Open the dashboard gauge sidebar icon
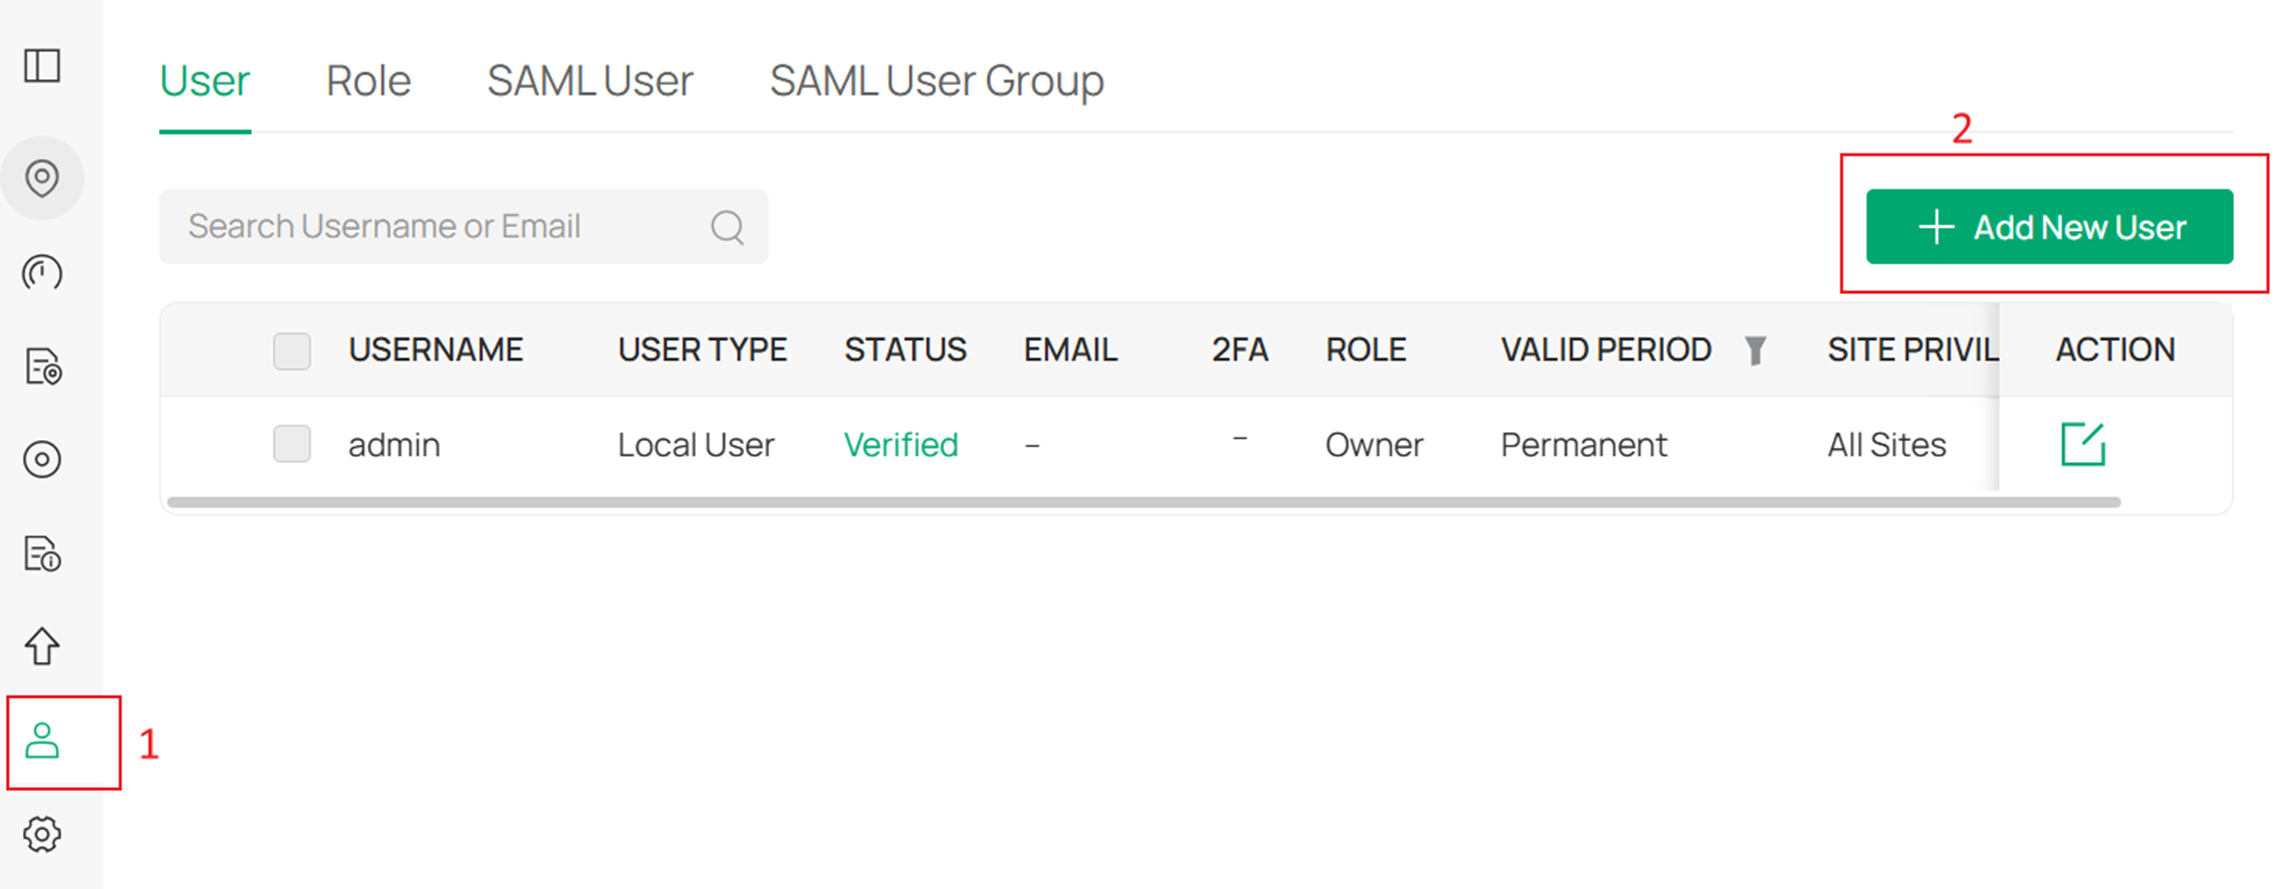 42,272
